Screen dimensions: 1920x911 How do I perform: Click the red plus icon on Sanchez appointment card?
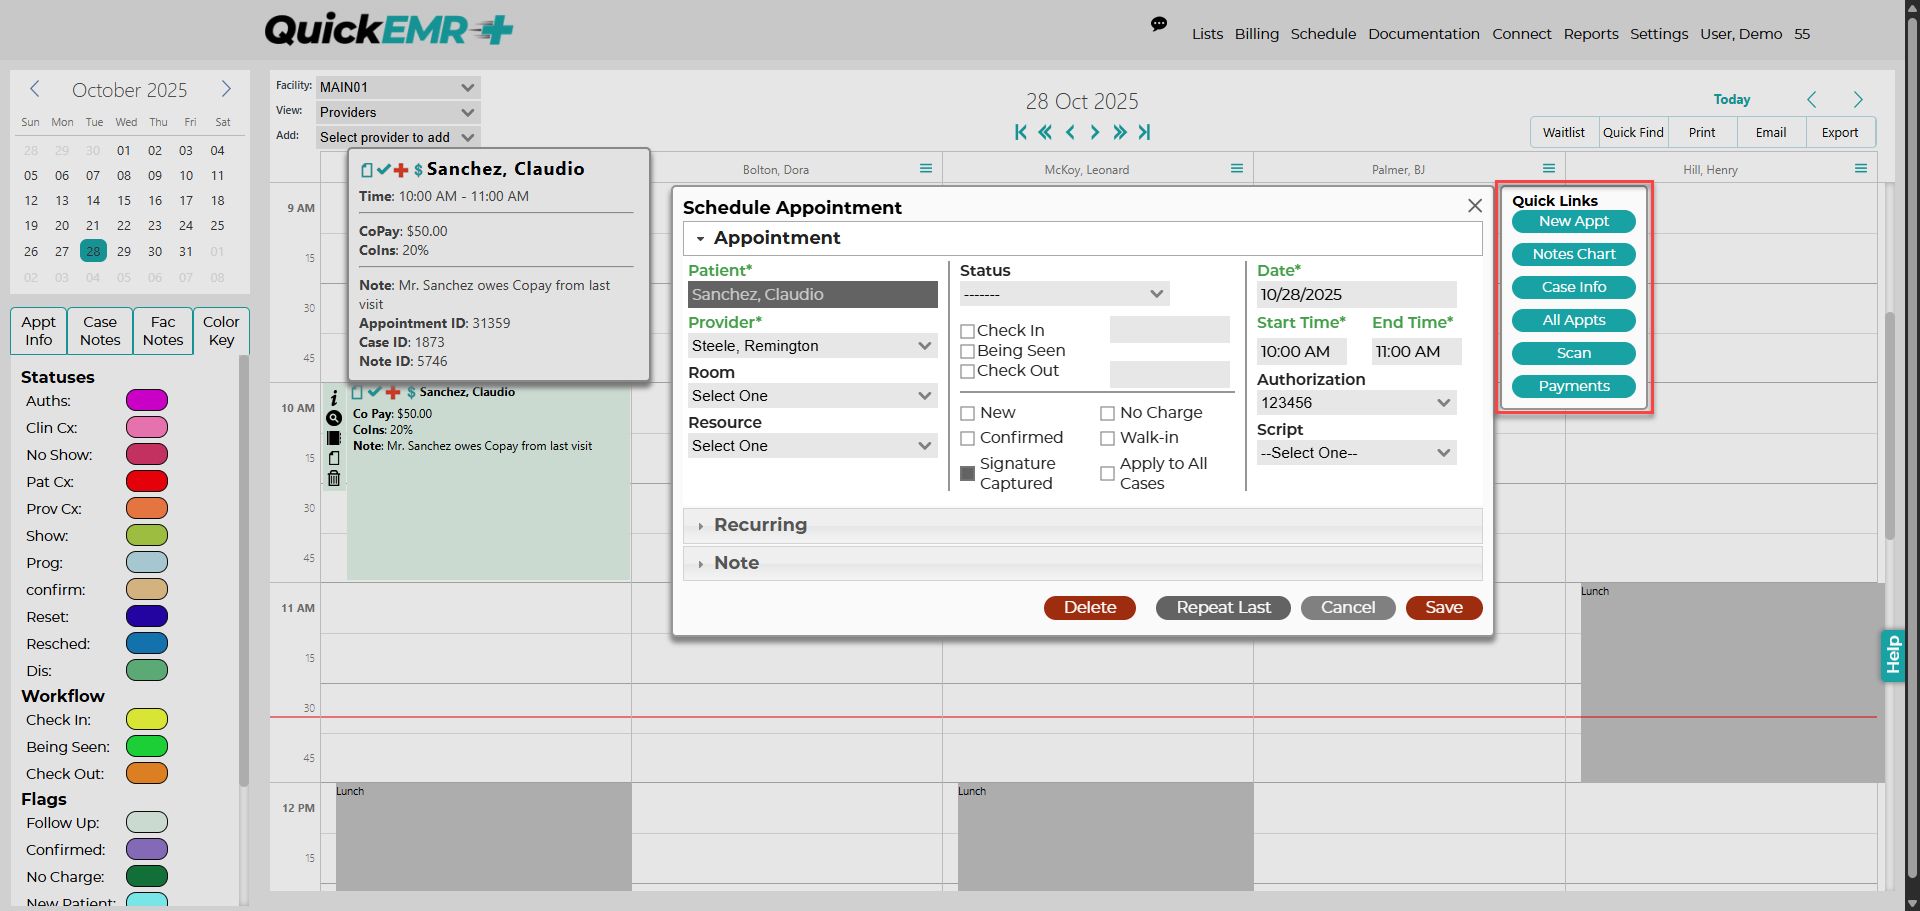[x=393, y=392]
